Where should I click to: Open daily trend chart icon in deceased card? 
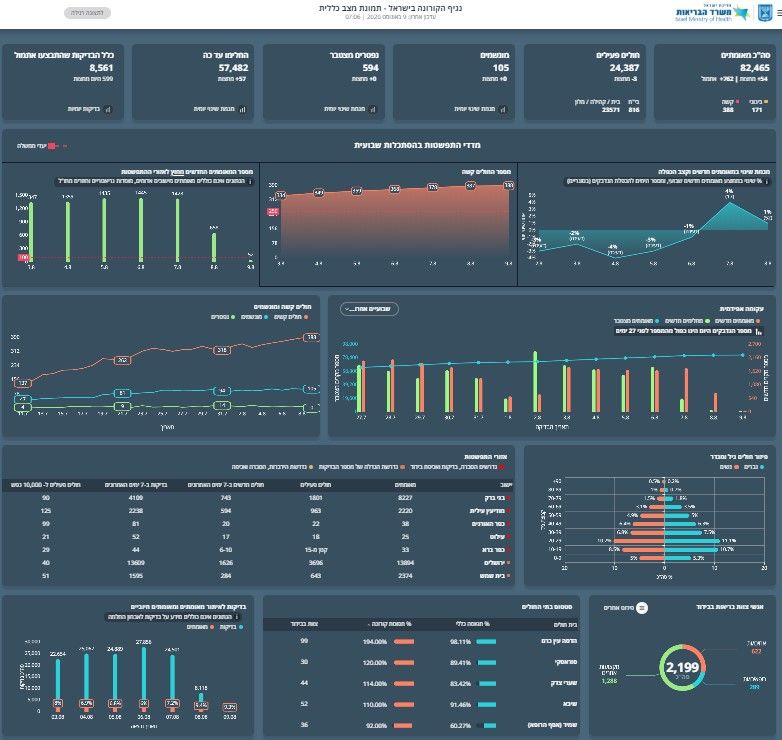click(373, 109)
